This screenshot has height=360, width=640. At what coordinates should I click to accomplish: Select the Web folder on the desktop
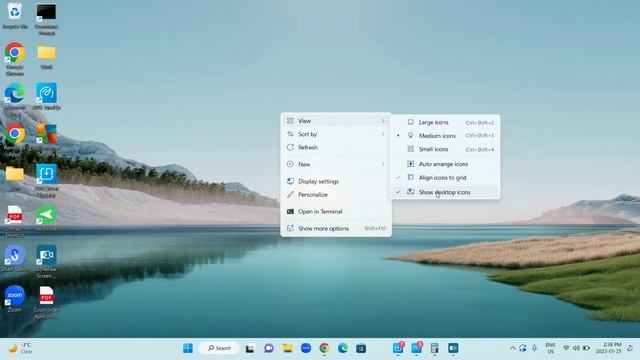(47, 56)
